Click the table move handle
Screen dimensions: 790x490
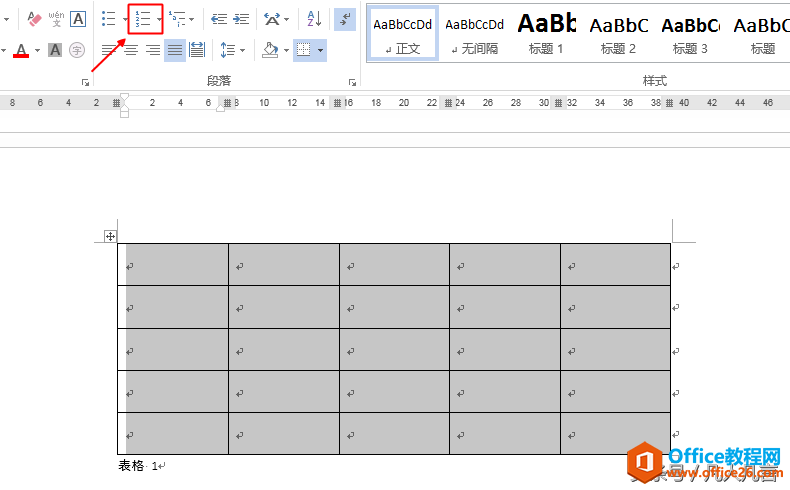click(111, 236)
